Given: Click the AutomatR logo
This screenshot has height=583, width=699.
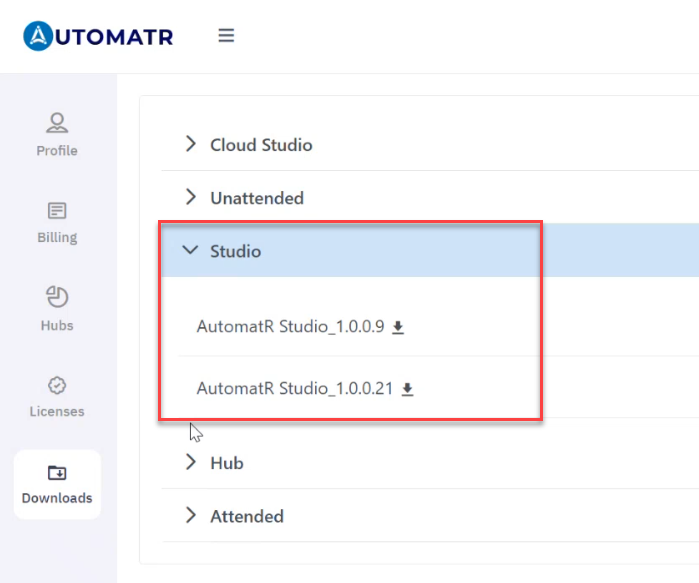Looking at the screenshot, I should click(x=98, y=36).
